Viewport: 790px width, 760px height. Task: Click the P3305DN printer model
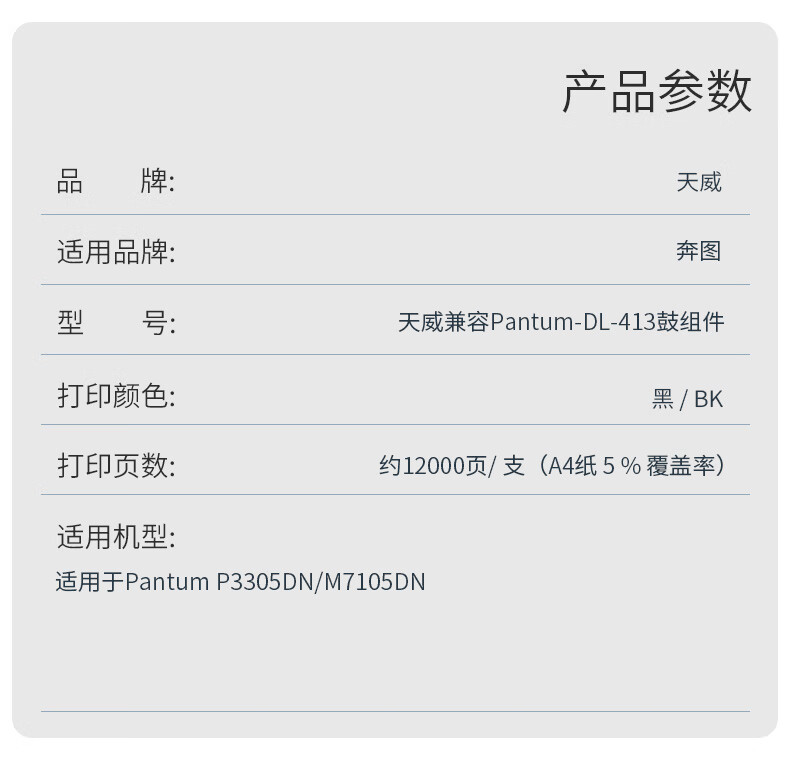pyautogui.click(x=264, y=582)
